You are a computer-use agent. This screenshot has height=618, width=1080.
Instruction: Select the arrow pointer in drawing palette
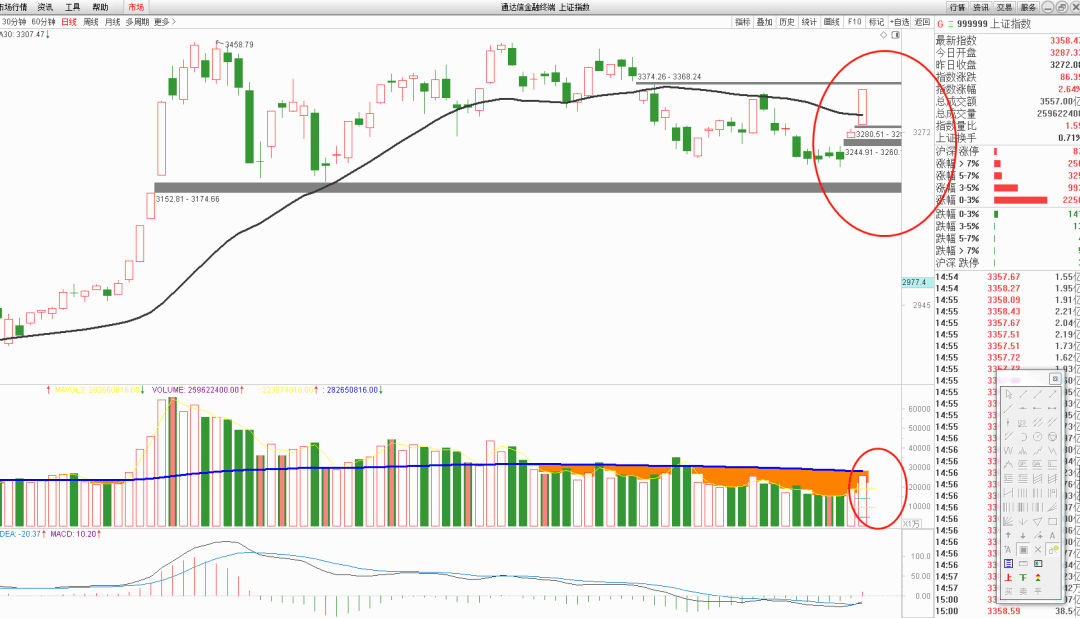coord(1009,394)
